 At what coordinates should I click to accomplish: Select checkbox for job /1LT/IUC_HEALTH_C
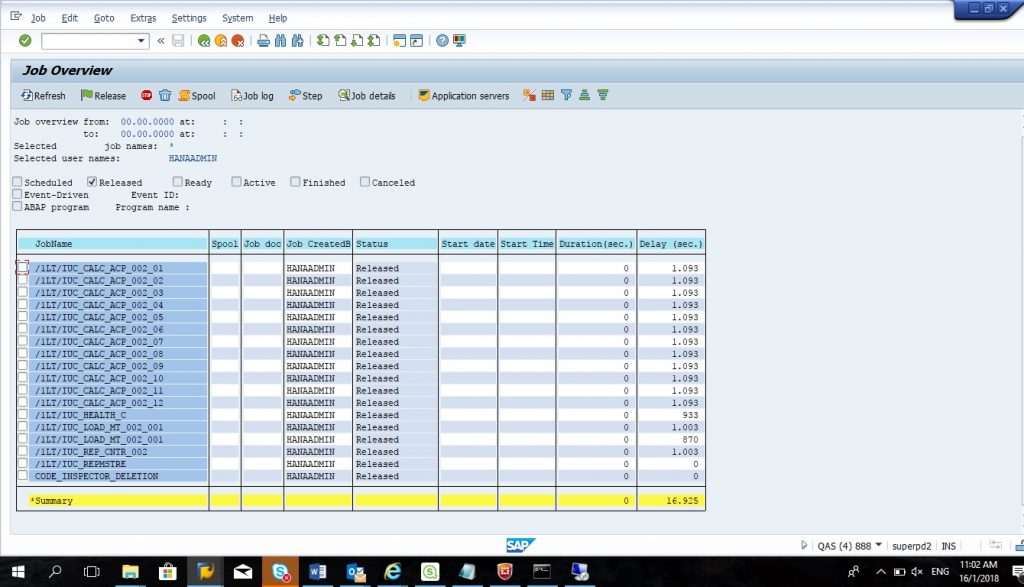(x=23, y=414)
